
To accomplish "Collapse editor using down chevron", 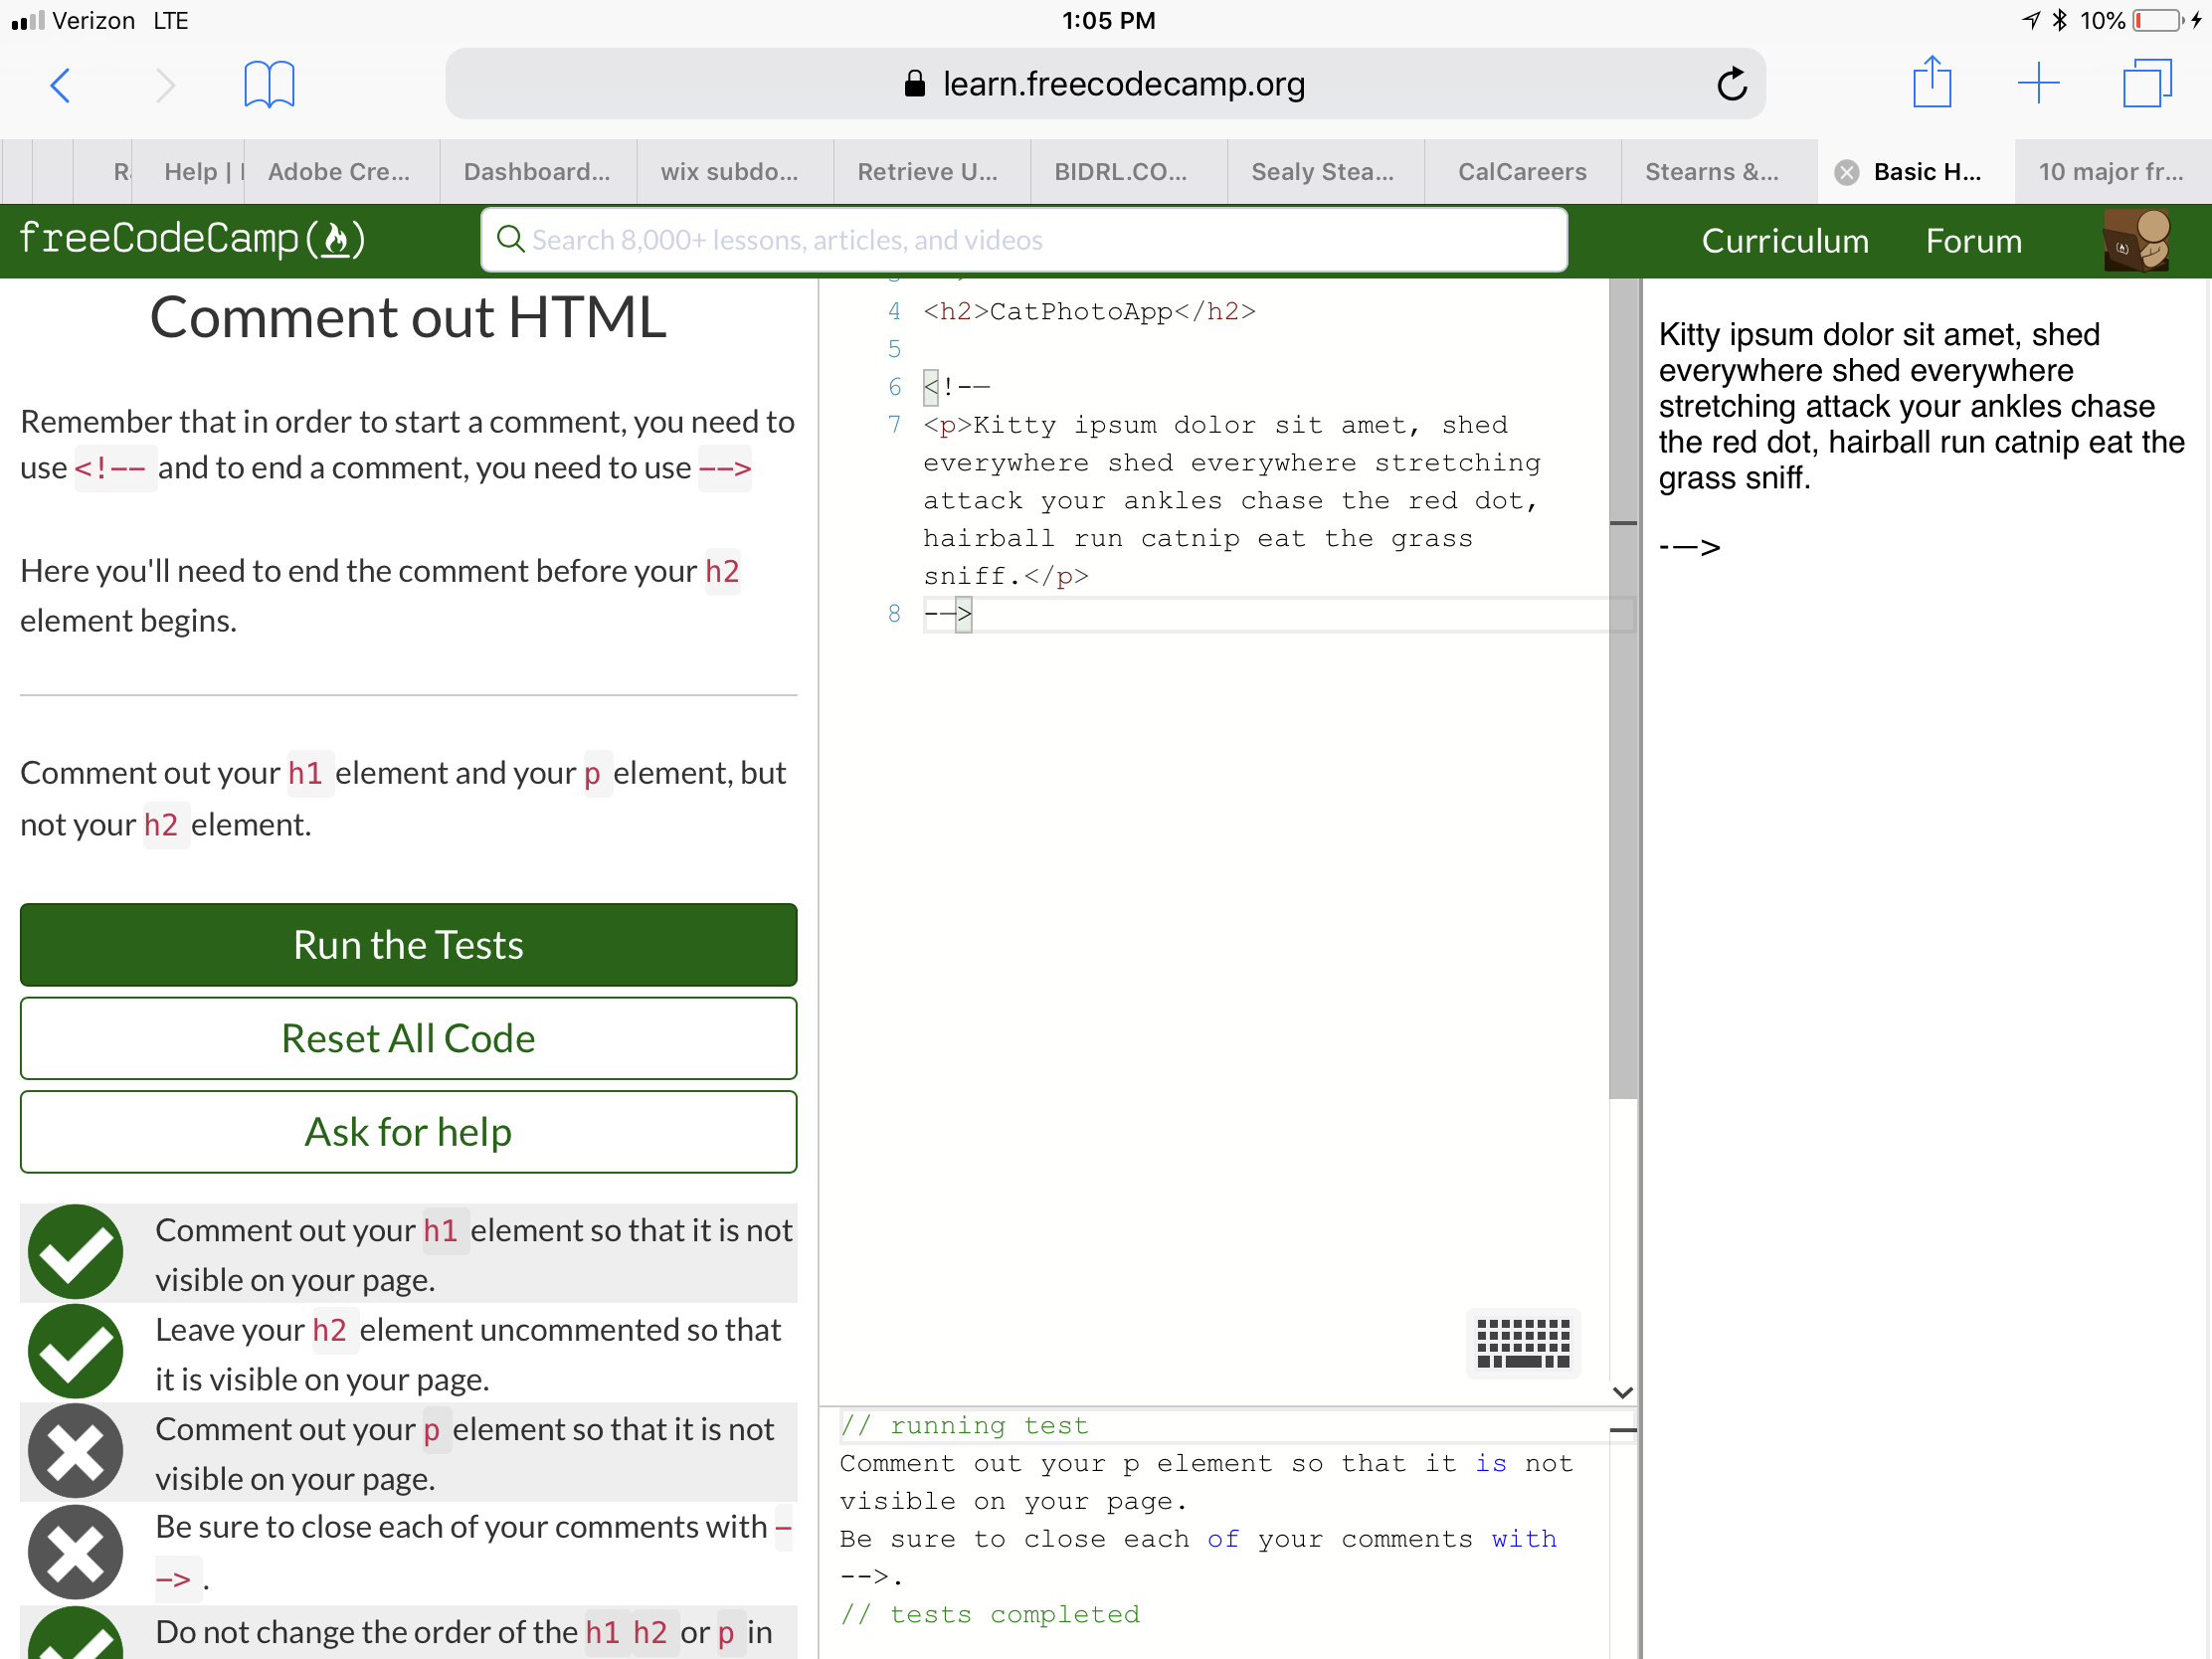I will pos(1622,1391).
